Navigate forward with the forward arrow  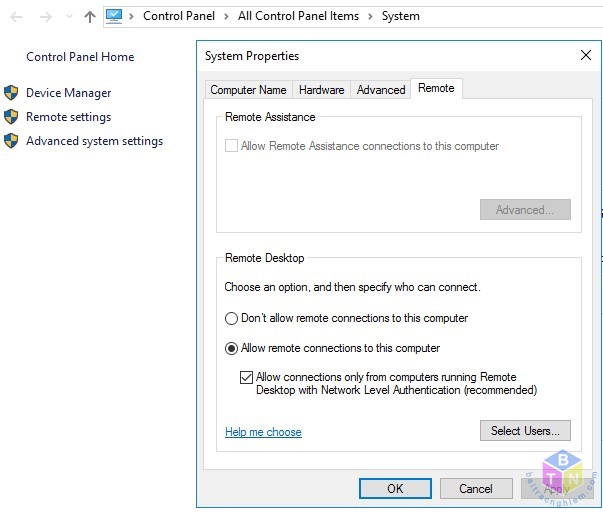(46, 17)
